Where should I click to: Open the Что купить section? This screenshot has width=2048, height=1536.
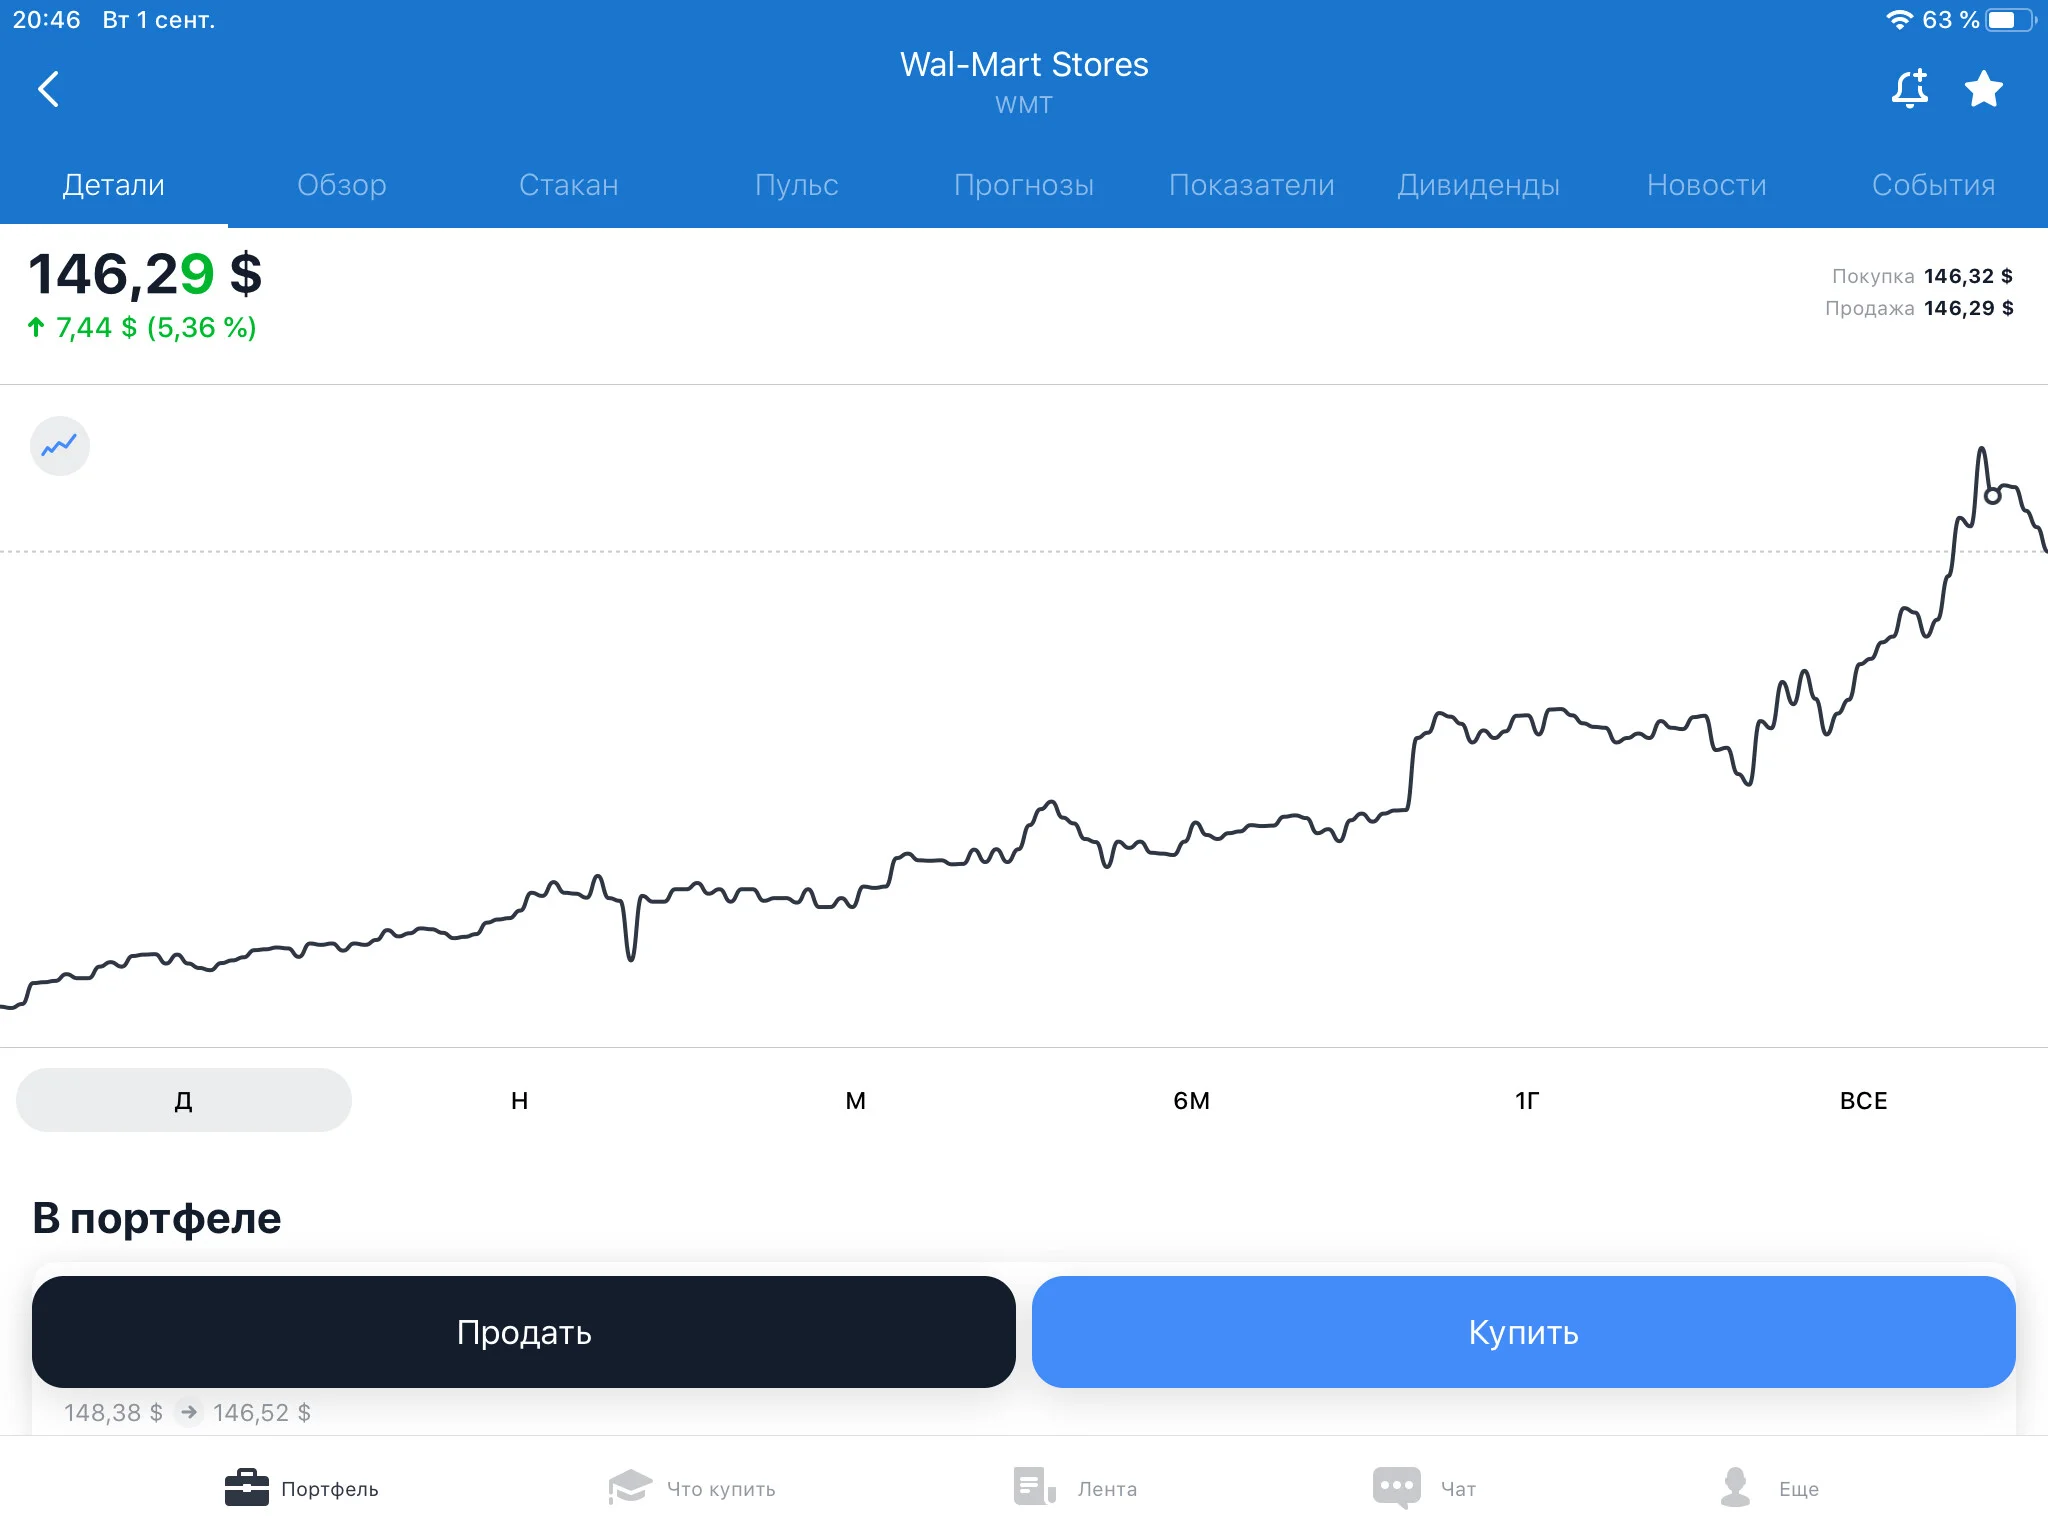tap(692, 1488)
